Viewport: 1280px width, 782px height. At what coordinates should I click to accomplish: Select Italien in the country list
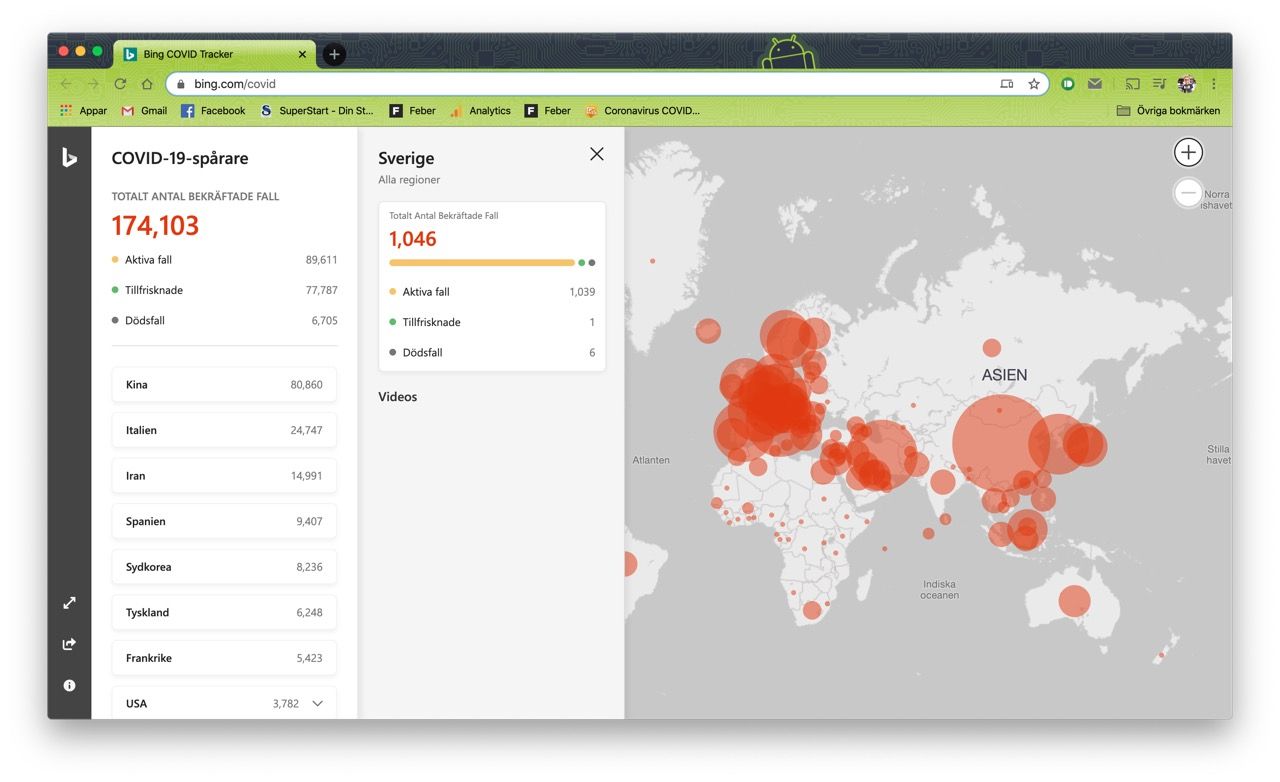224,430
